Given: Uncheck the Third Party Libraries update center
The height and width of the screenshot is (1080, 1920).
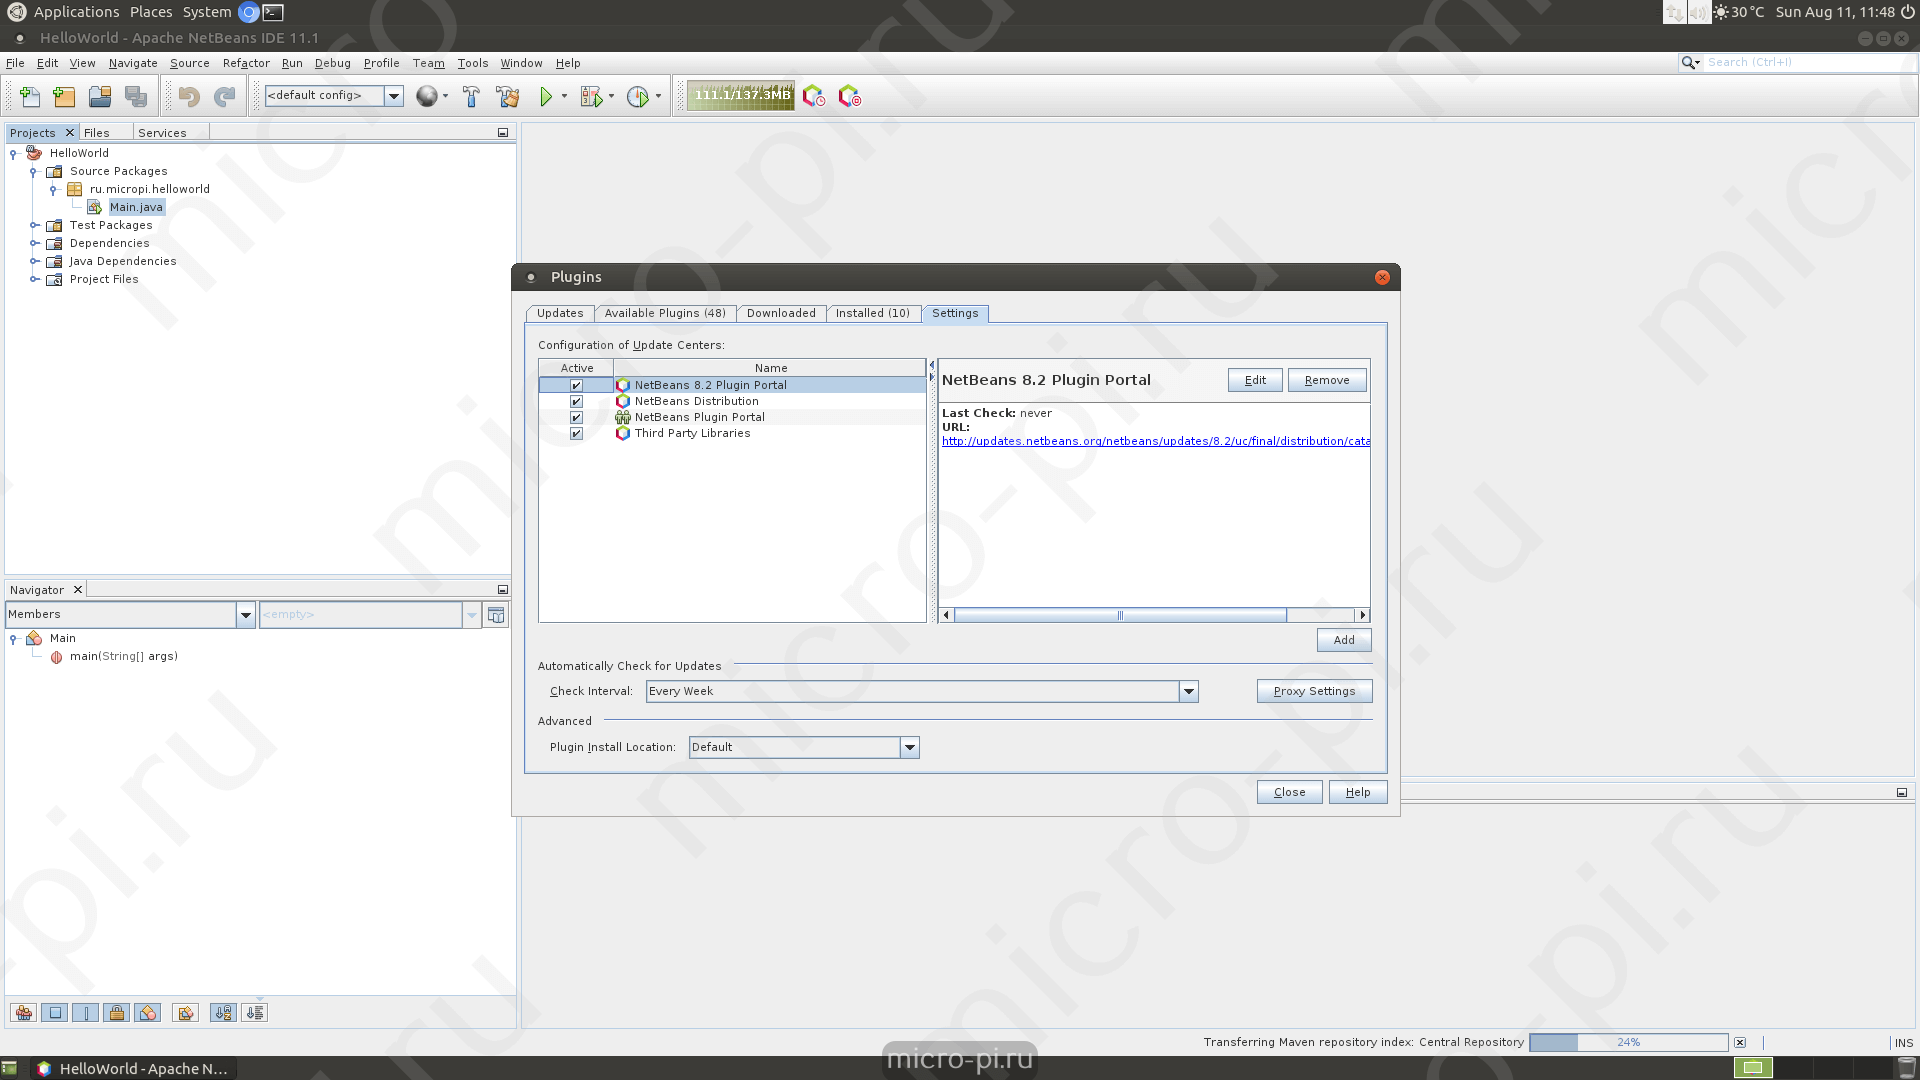Looking at the screenshot, I should [575, 433].
